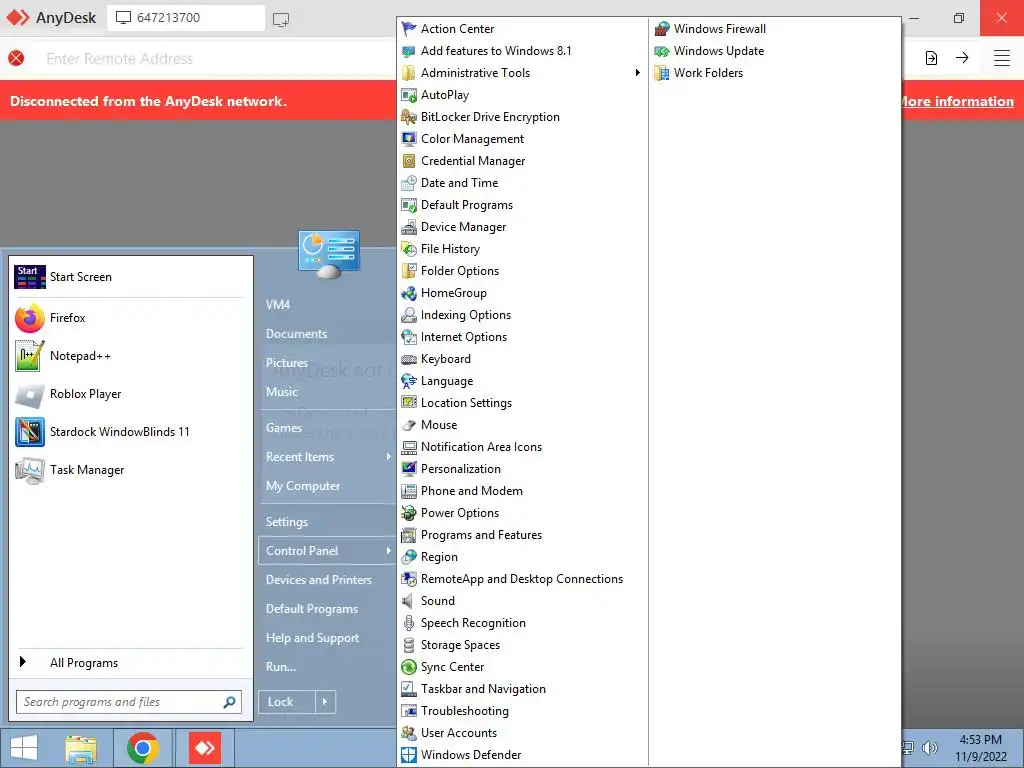Click the AnyDesk connect arrow button

(x=962, y=58)
